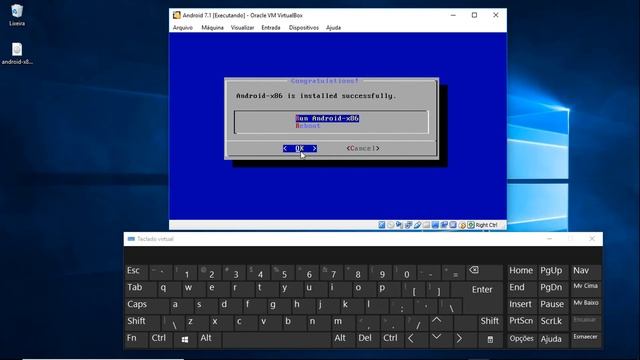Click the mouse integration status icon
Screen dimensions: 640x360
click(462, 225)
